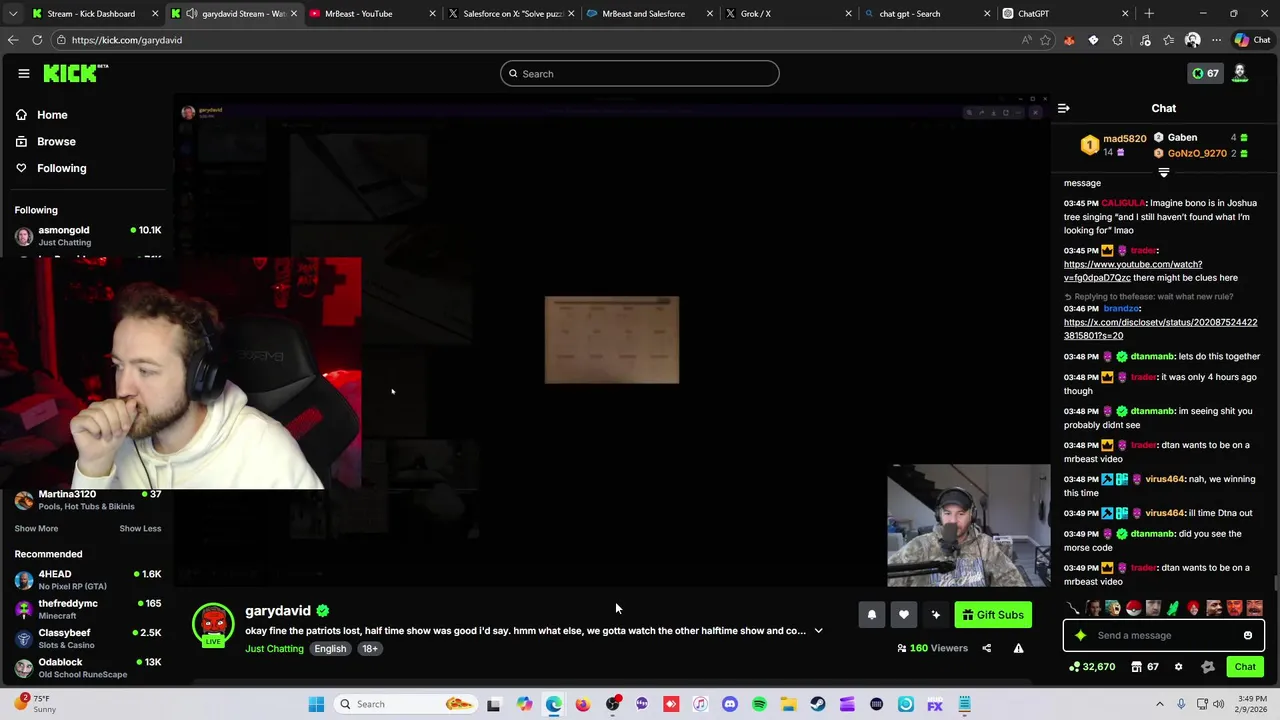The image size is (1280, 720).
Task: Click the Gift Subs button
Action: [993, 615]
